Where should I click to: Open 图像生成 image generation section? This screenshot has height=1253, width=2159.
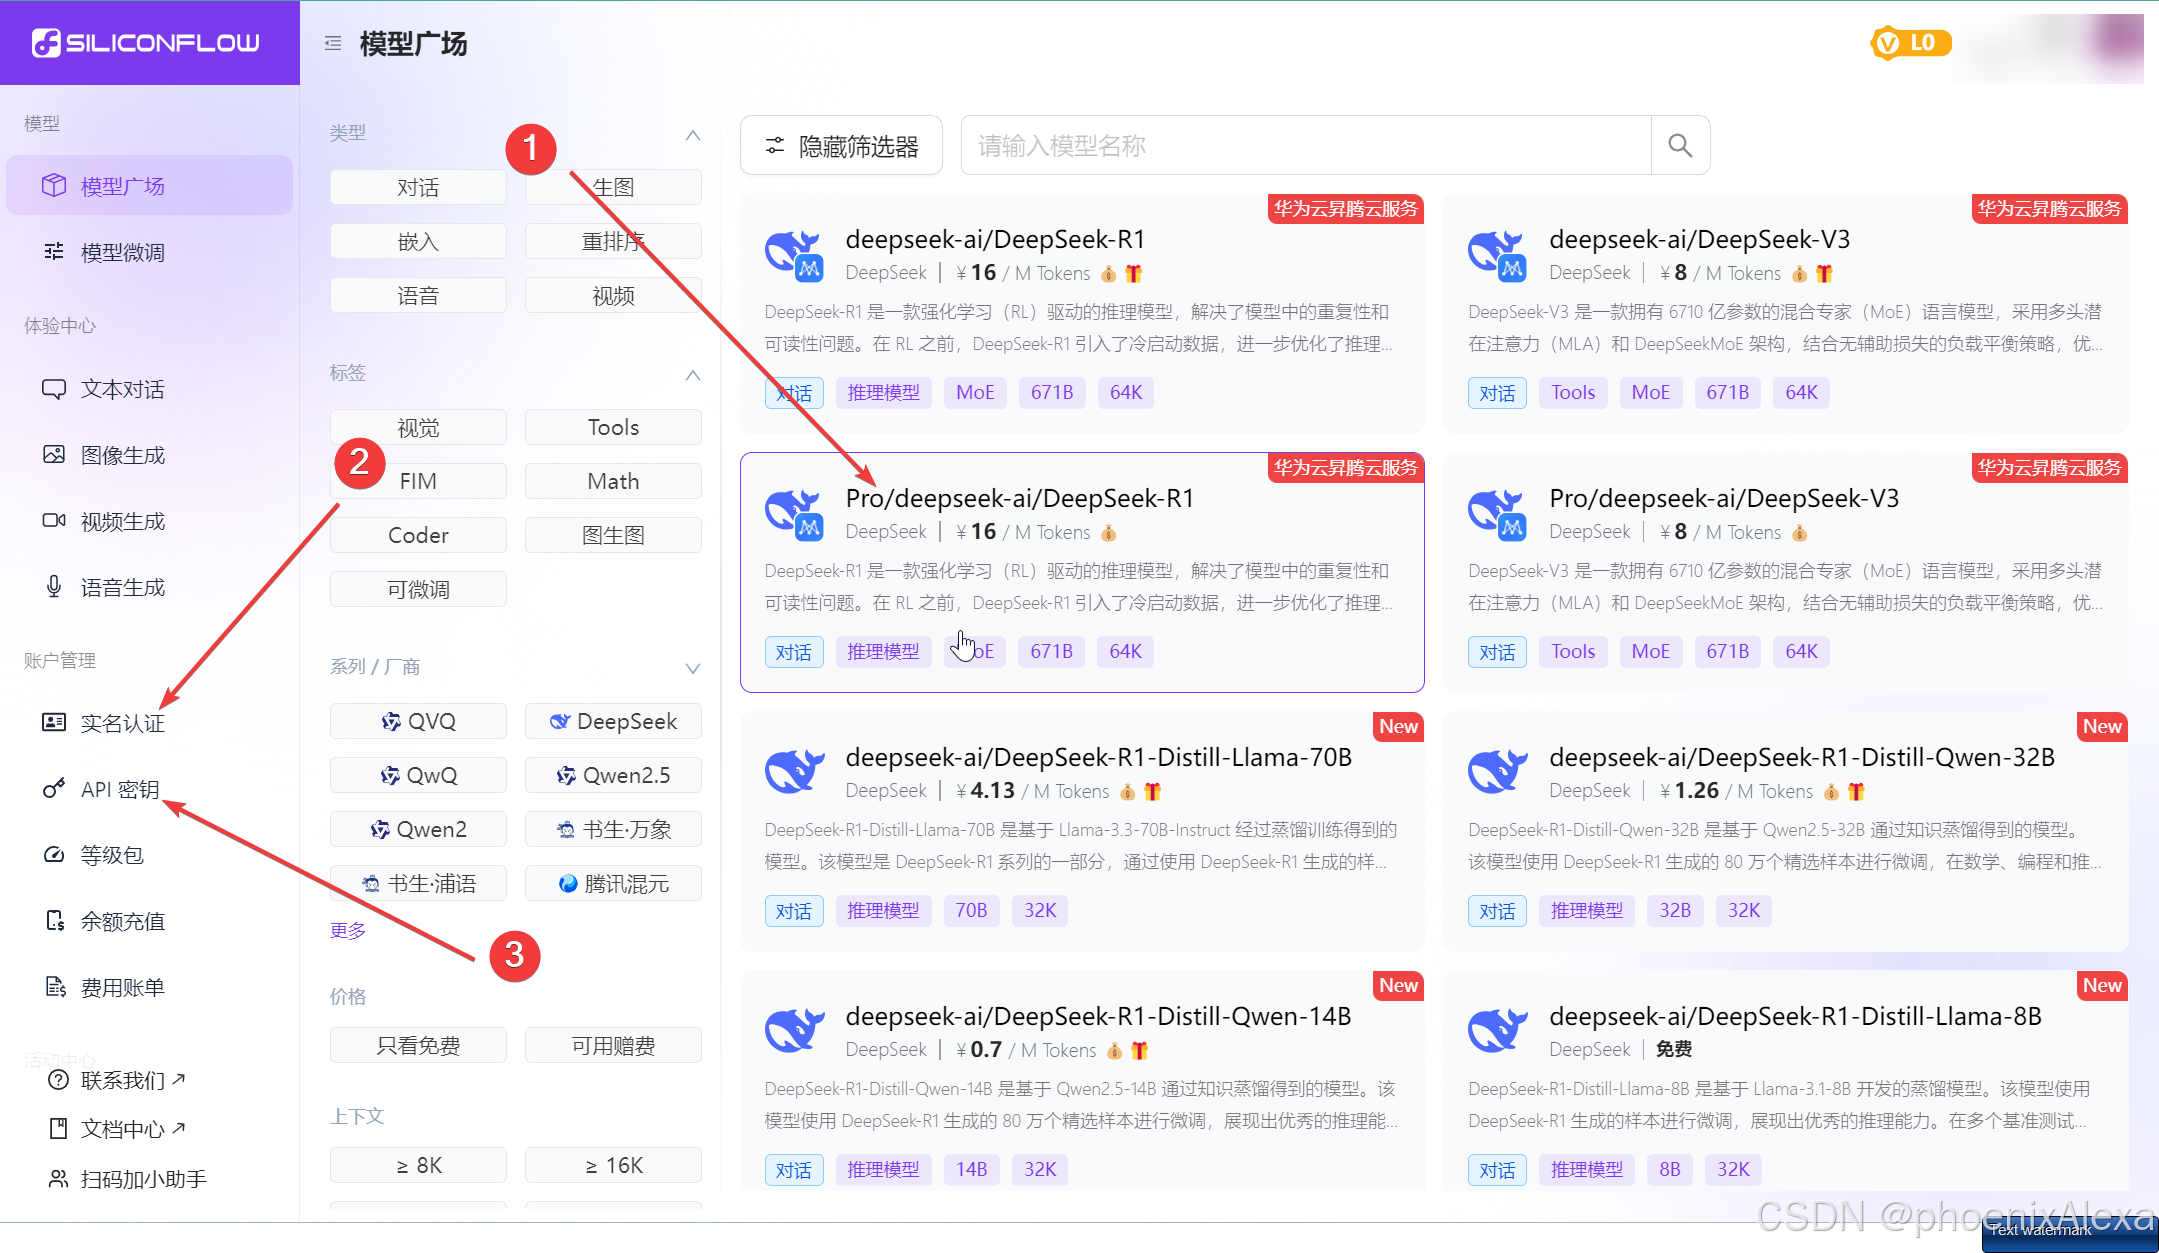coord(122,455)
